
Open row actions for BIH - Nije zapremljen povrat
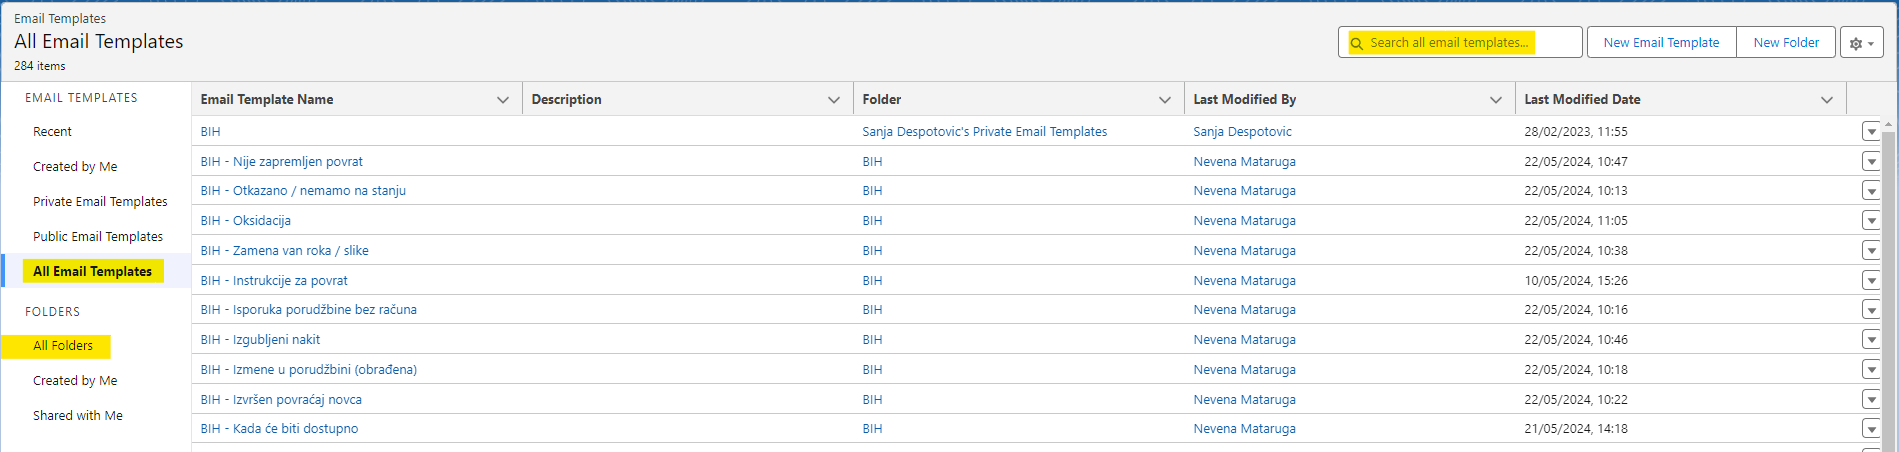click(1871, 162)
